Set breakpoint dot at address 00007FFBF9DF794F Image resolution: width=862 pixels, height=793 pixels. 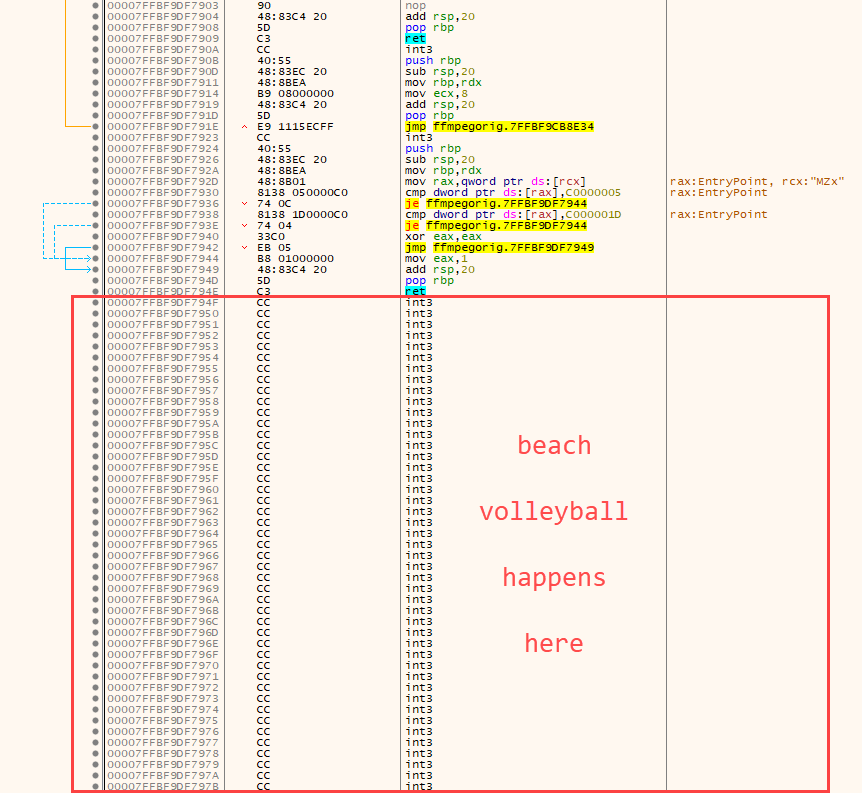click(95, 303)
